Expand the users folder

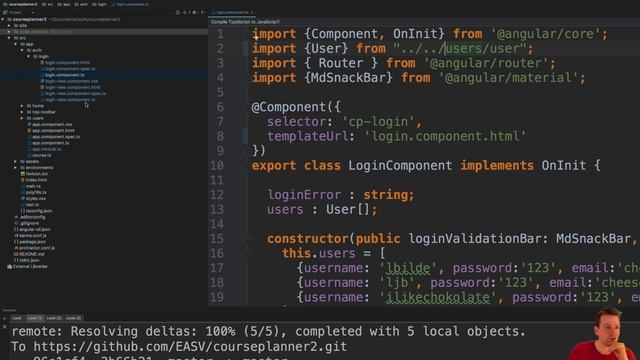pos(22,118)
